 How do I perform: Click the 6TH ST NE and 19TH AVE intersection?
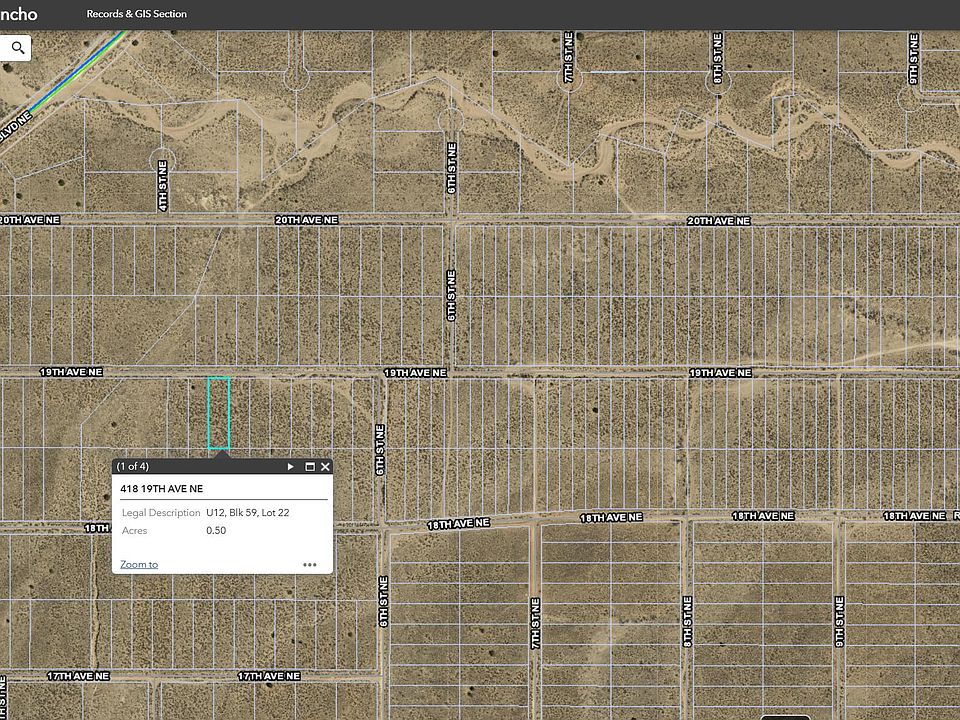452,371
